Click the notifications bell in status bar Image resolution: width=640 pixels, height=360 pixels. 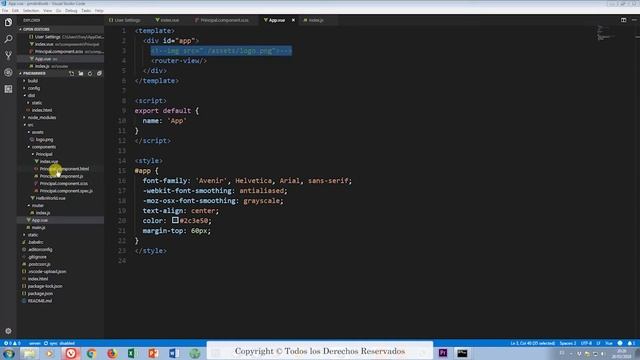[x=631, y=343]
